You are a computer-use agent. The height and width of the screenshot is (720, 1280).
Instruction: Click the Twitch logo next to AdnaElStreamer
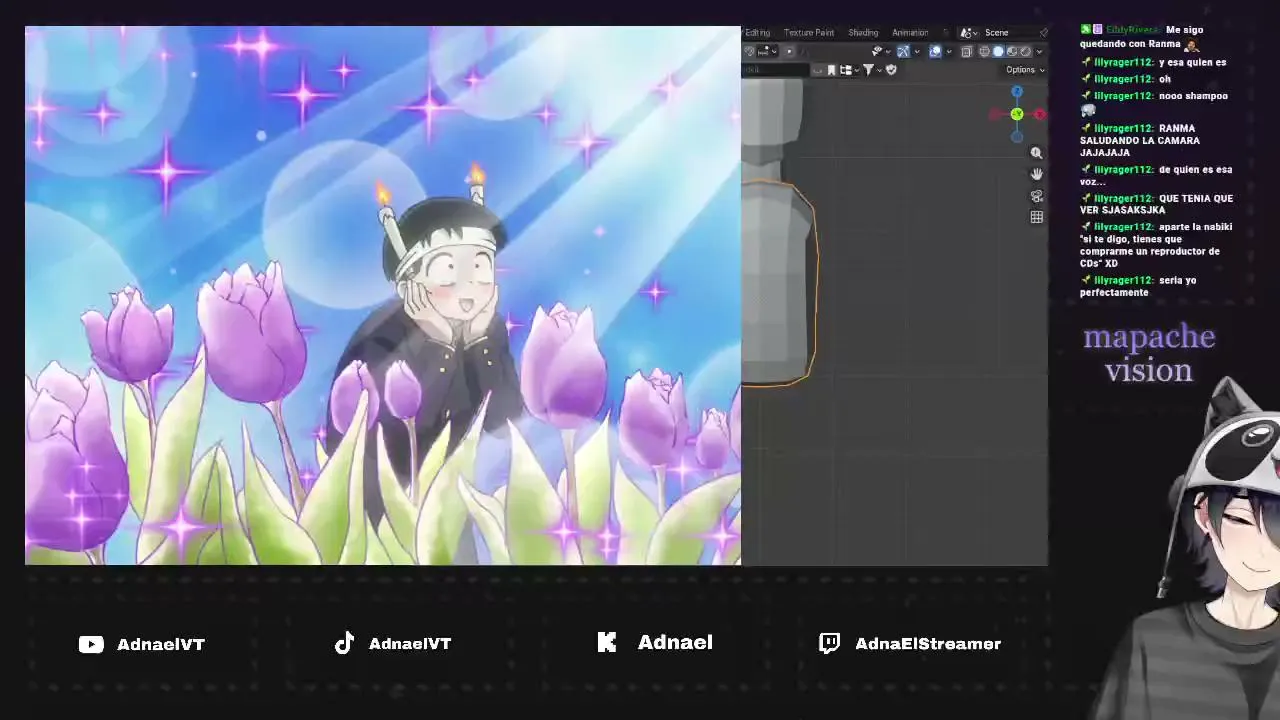point(829,643)
